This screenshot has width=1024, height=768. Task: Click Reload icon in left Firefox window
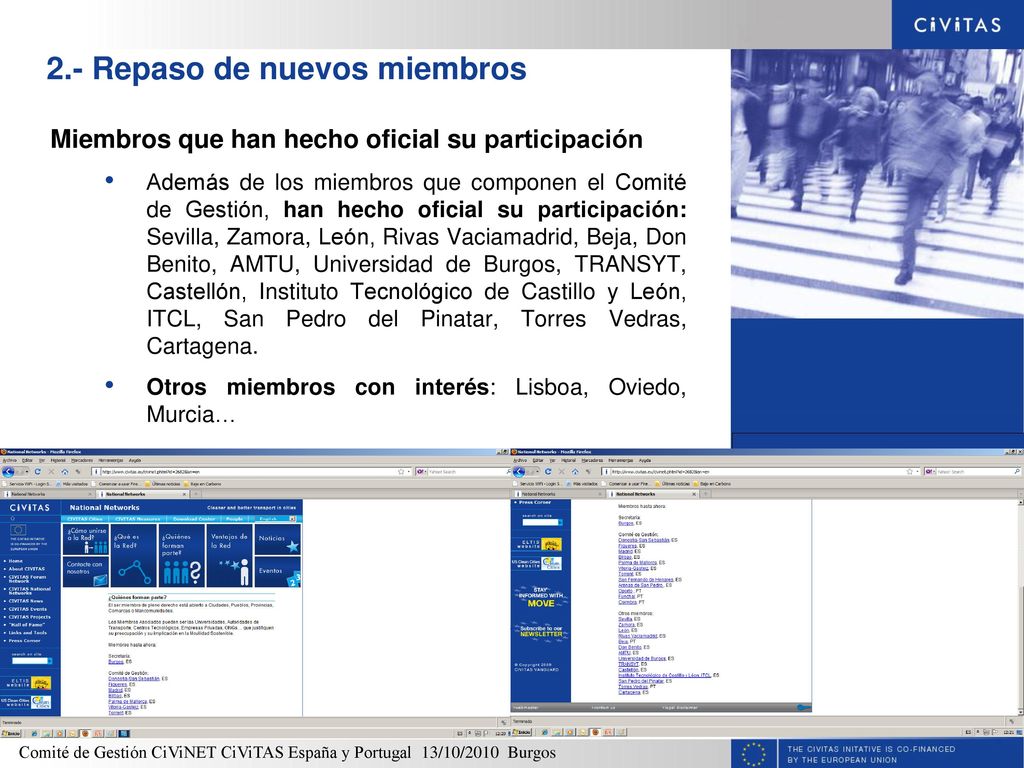tap(38, 472)
